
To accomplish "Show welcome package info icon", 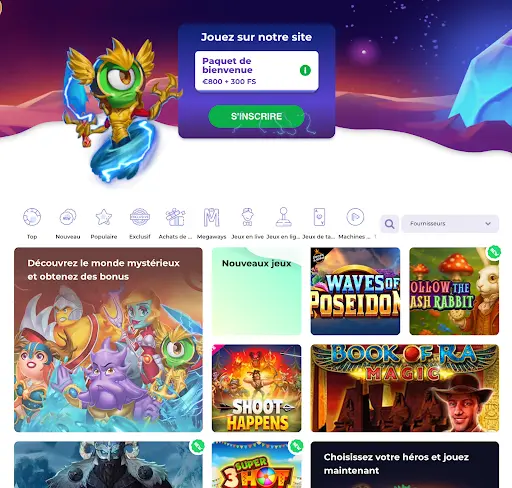I will pyautogui.click(x=305, y=70).
